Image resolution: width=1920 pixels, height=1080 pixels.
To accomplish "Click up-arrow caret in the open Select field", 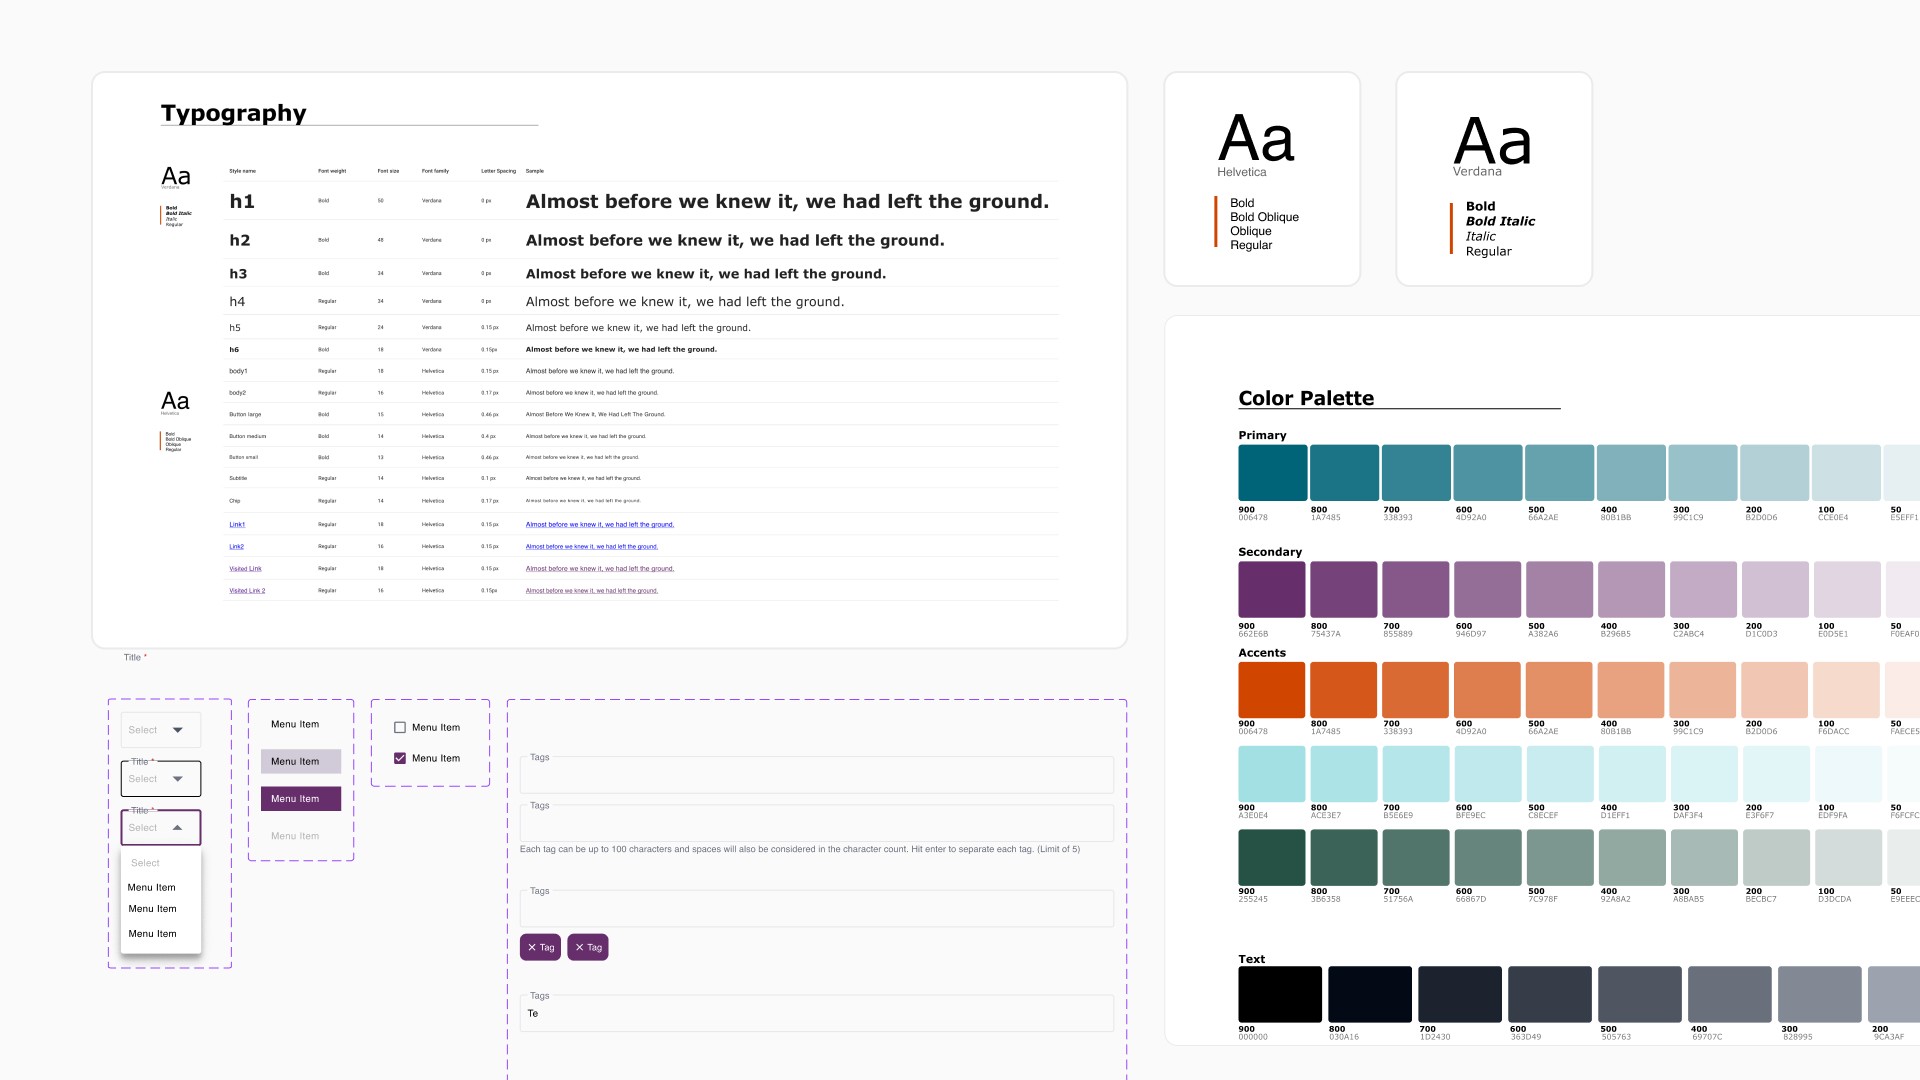I will (177, 828).
